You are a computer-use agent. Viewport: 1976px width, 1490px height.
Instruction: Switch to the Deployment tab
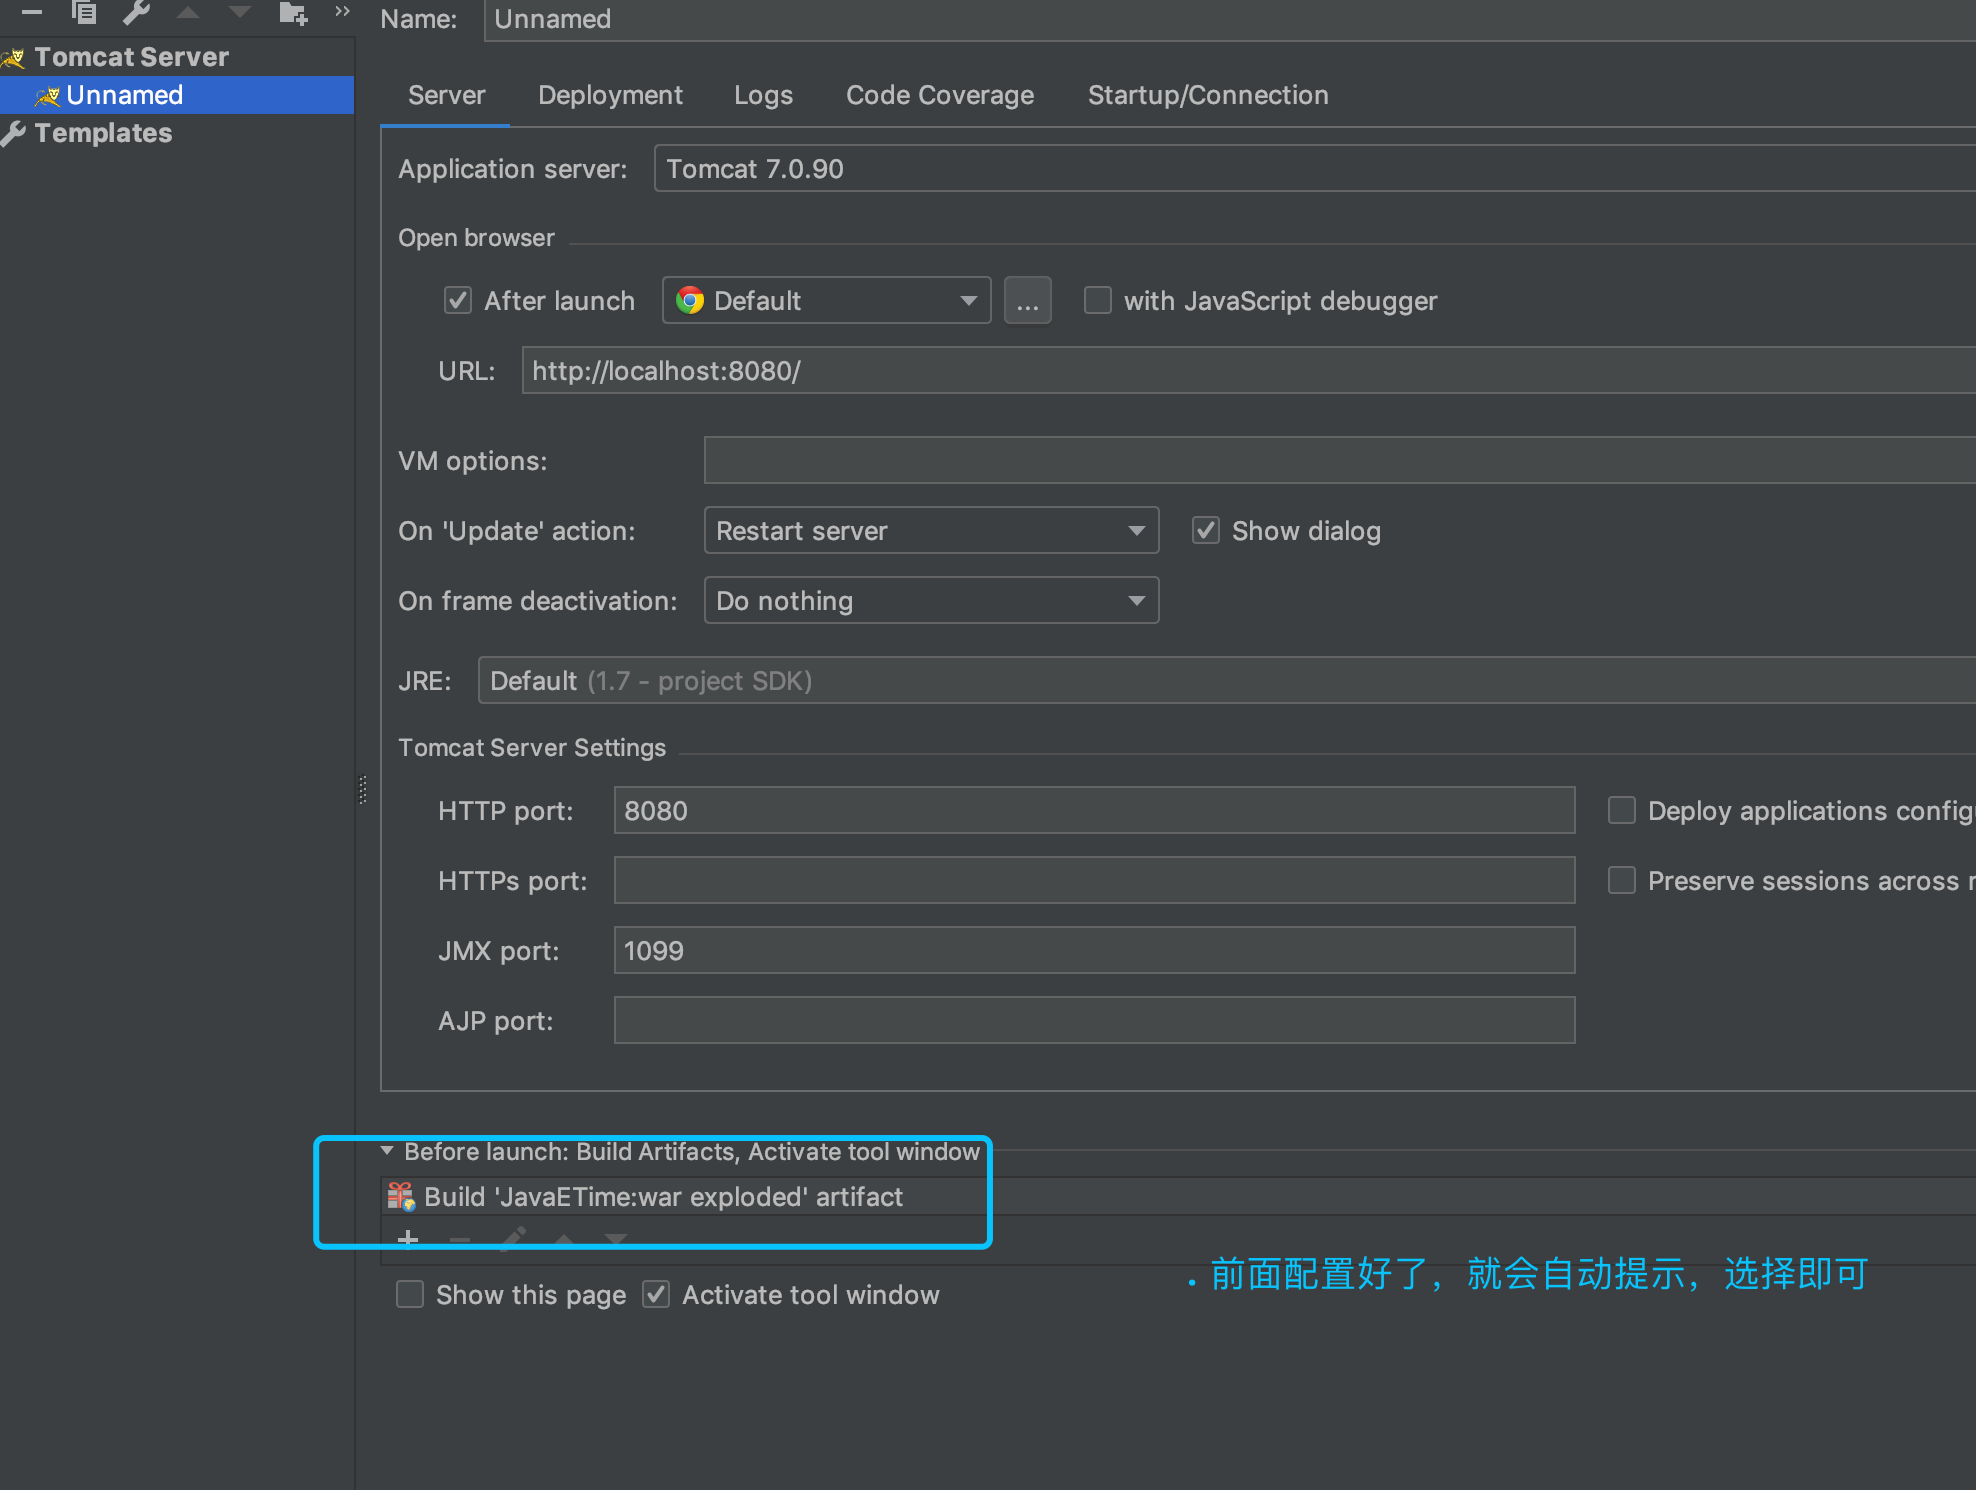[x=610, y=95]
